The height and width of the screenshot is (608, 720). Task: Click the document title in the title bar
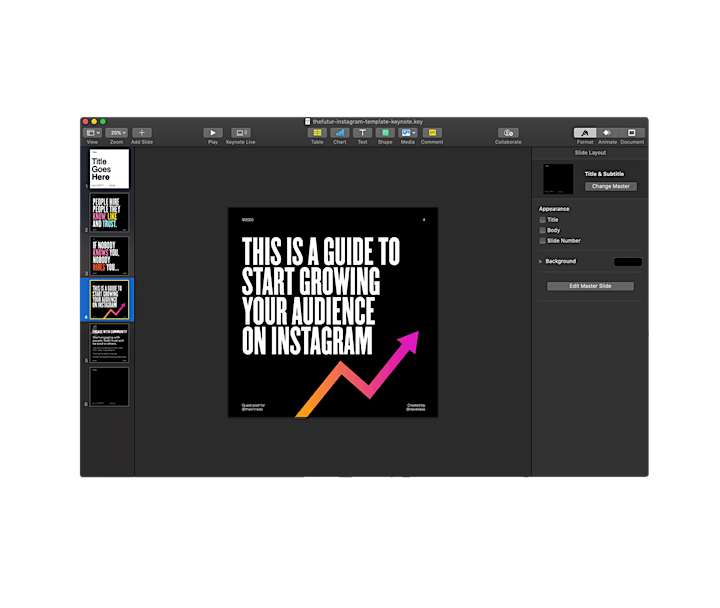coord(367,122)
